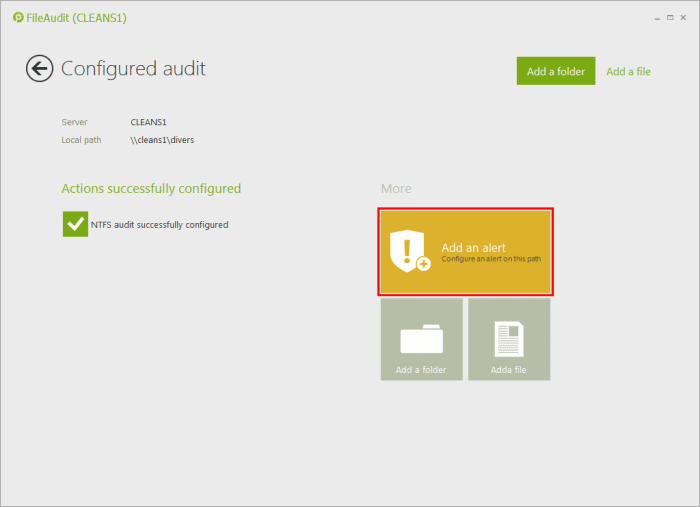Click the folder icon in the gray tile
This screenshot has height=507, width=700.
tap(421, 340)
